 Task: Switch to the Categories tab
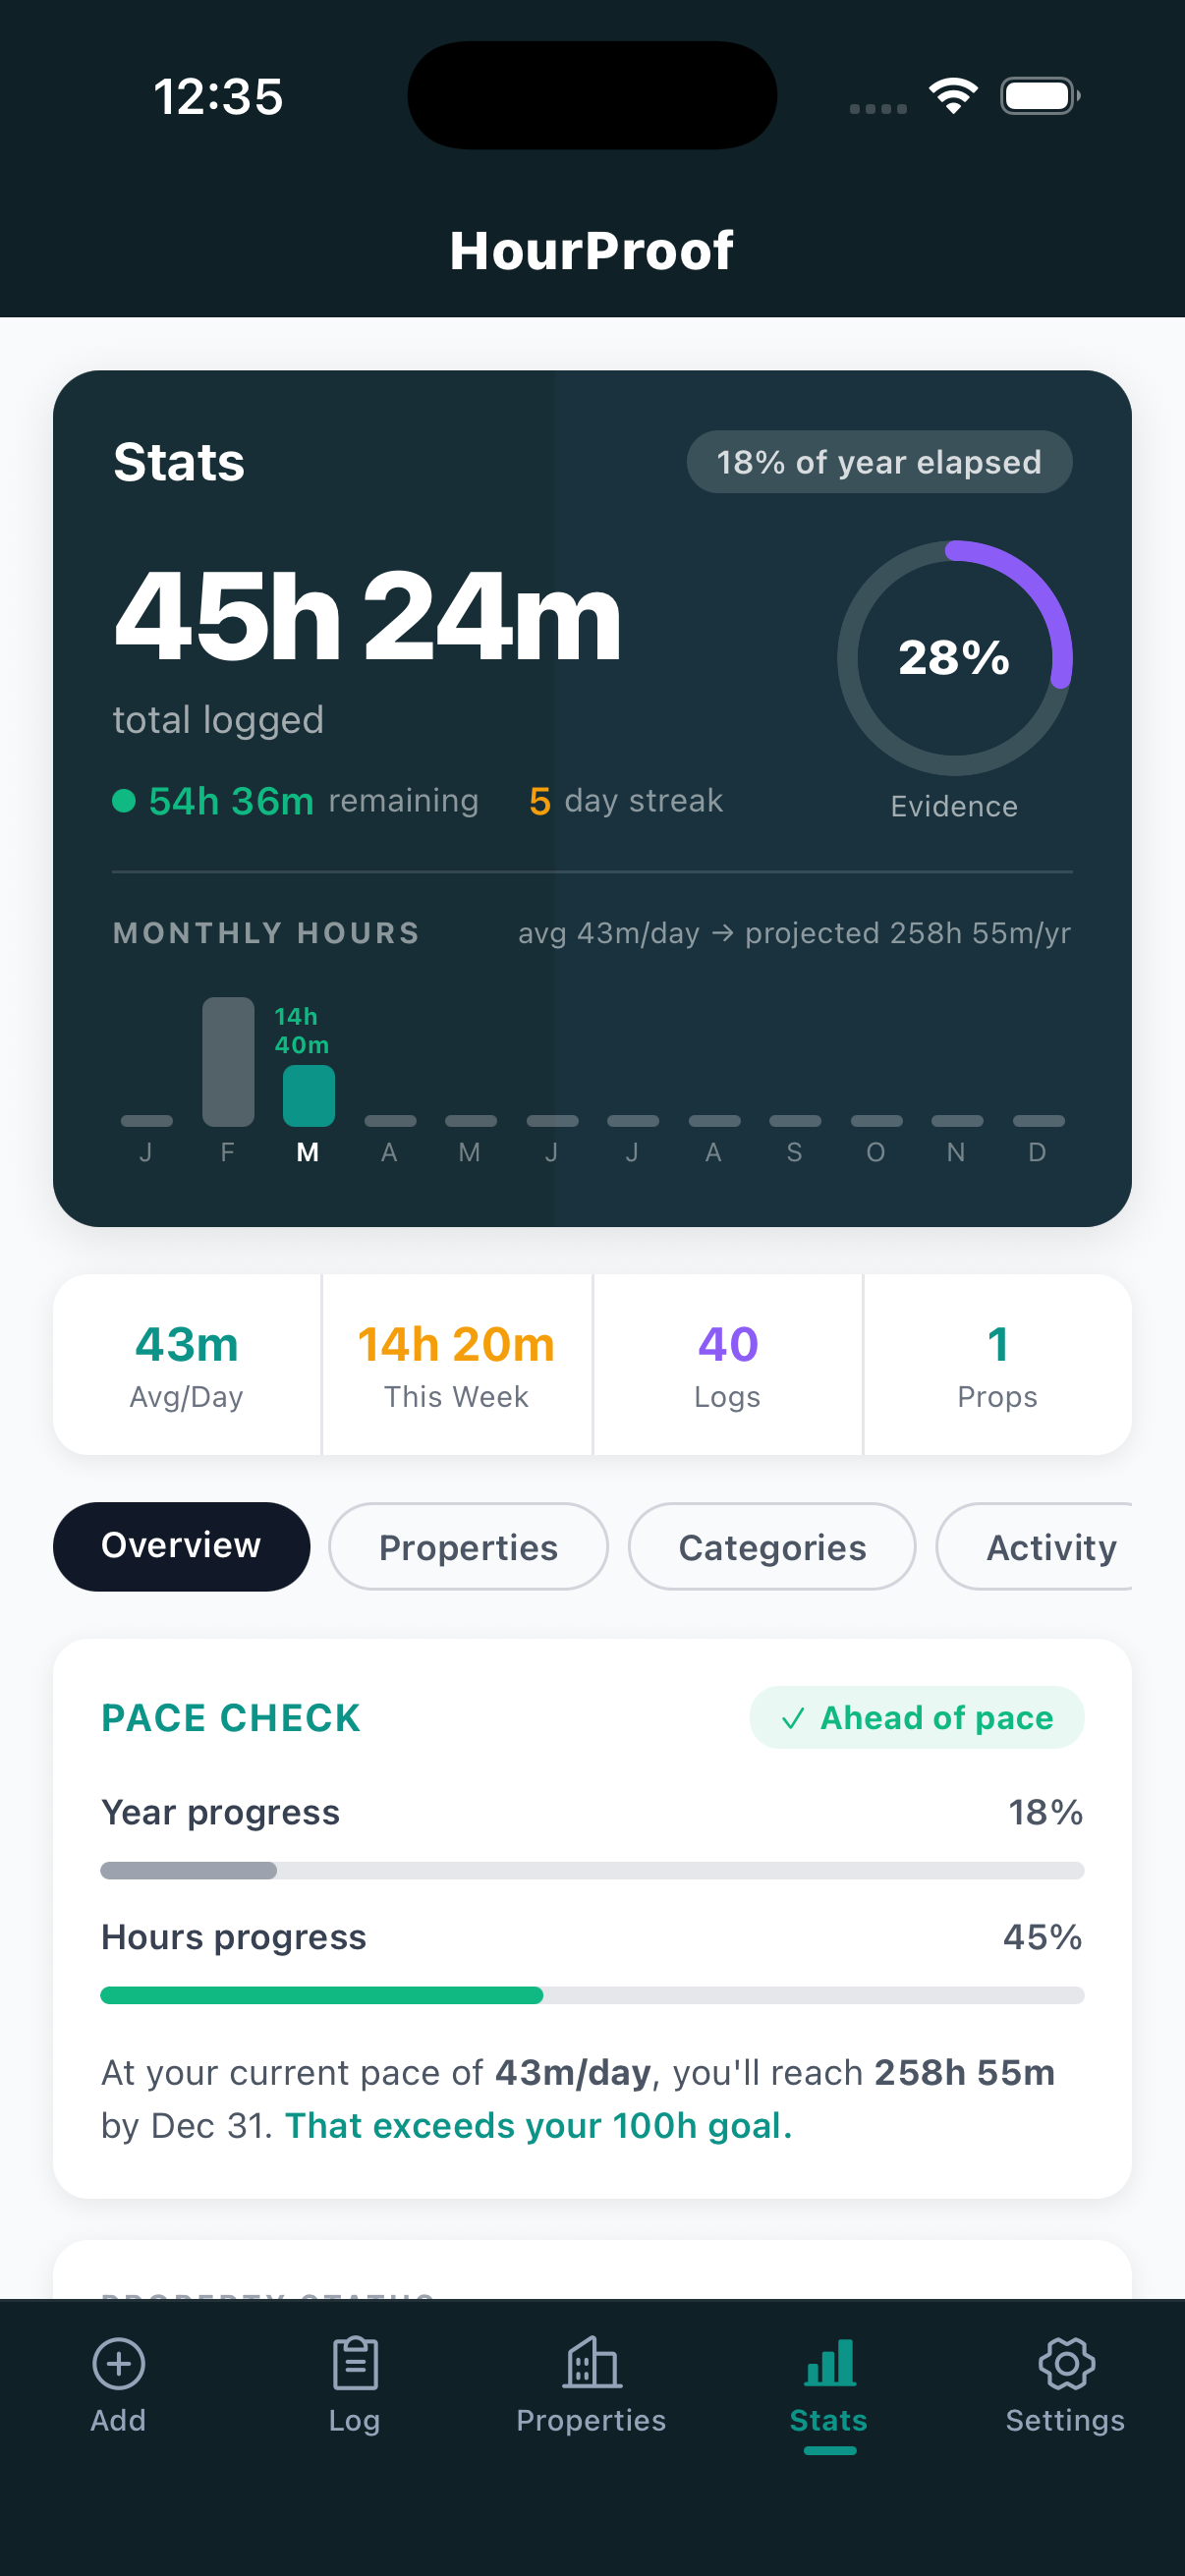tap(771, 1546)
